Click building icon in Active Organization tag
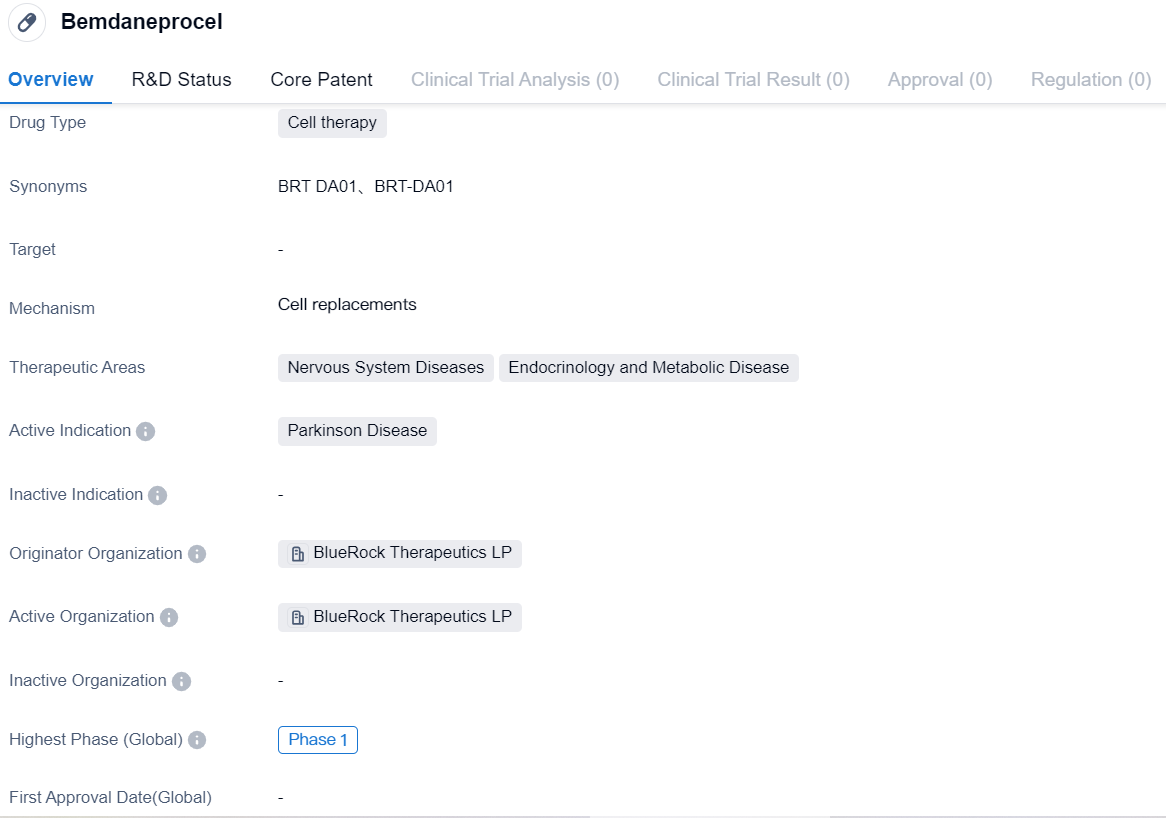Image resolution: width=1166 pixels, height=818 pixels. pos(297,617)
